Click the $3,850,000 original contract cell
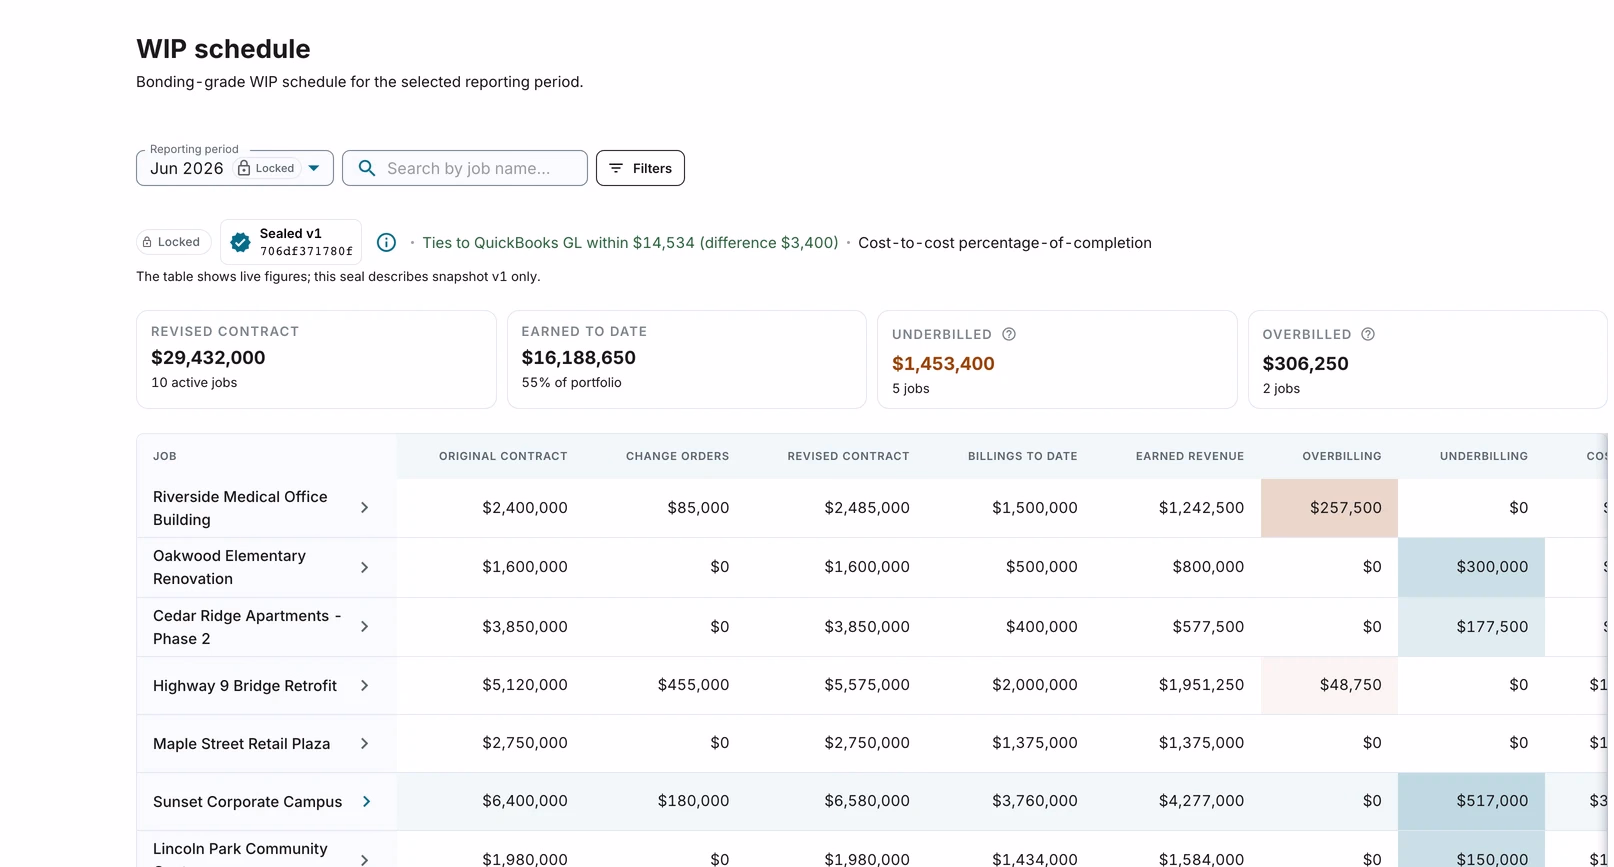 point(525,627)
